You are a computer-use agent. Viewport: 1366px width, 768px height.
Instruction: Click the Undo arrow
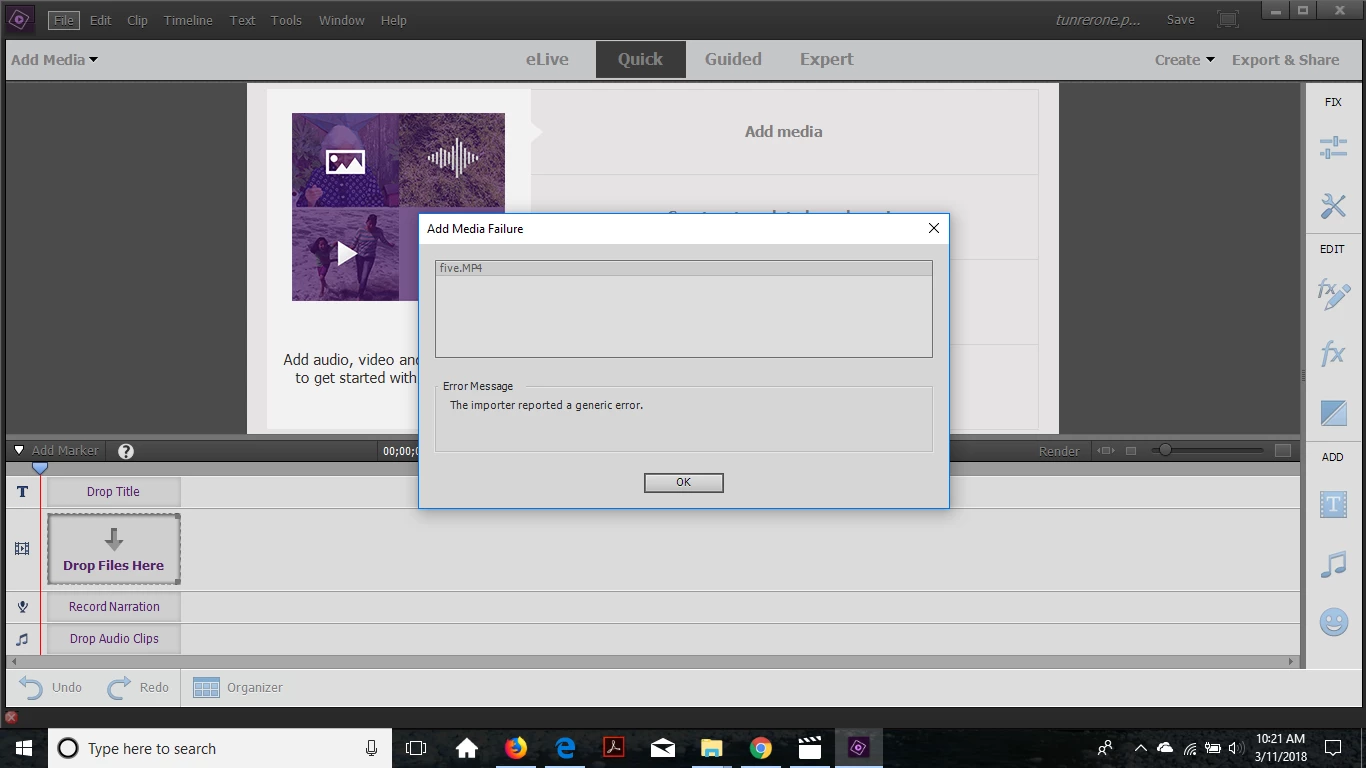31,688
